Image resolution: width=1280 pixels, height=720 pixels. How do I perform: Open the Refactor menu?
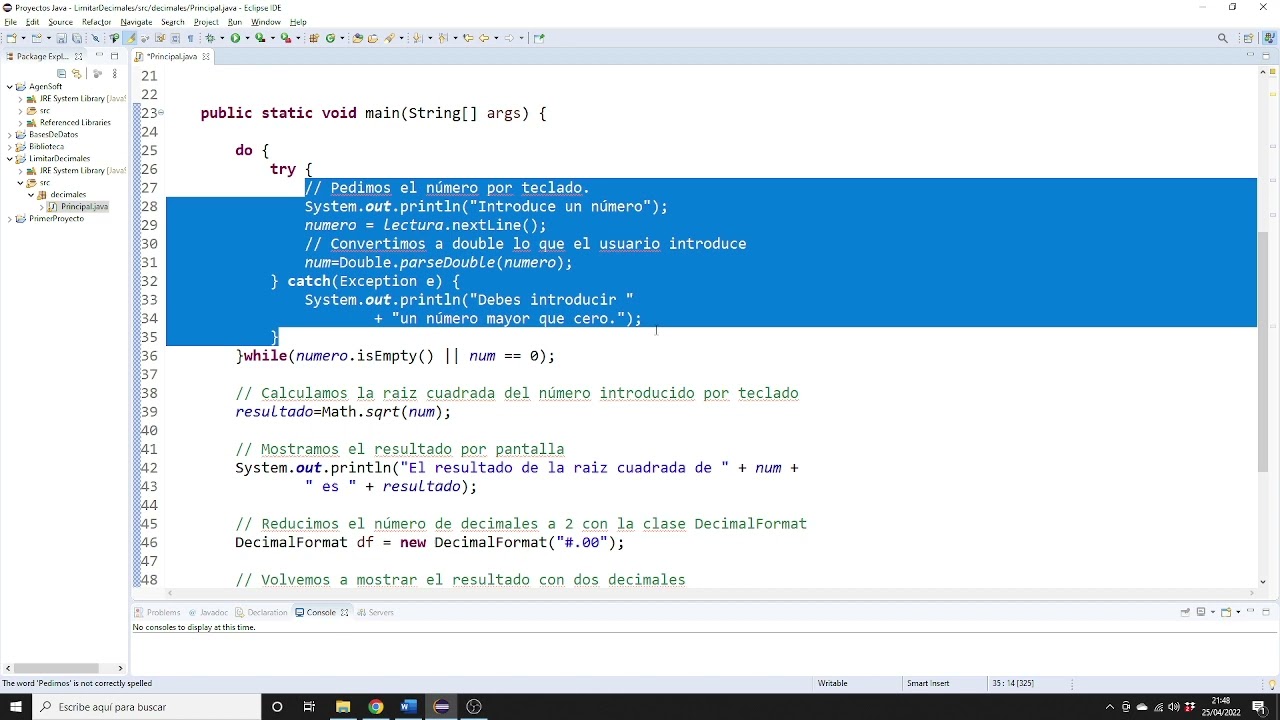(x=96, y=22)
